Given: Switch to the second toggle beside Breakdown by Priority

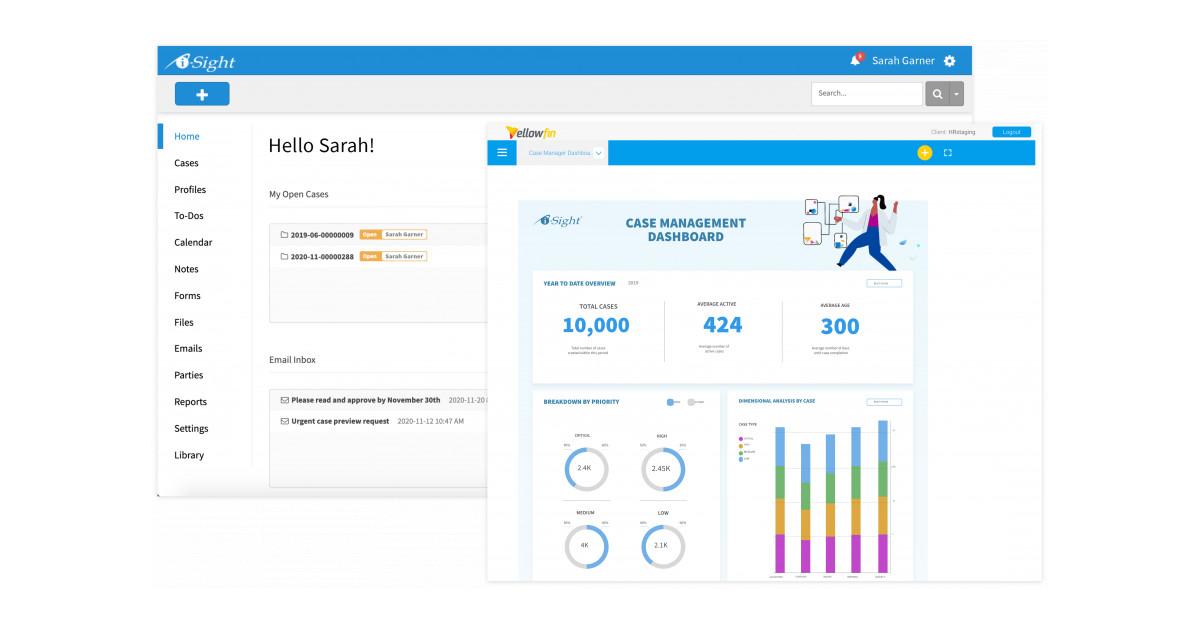Looking at the screenshot, I should click(693, 400).
